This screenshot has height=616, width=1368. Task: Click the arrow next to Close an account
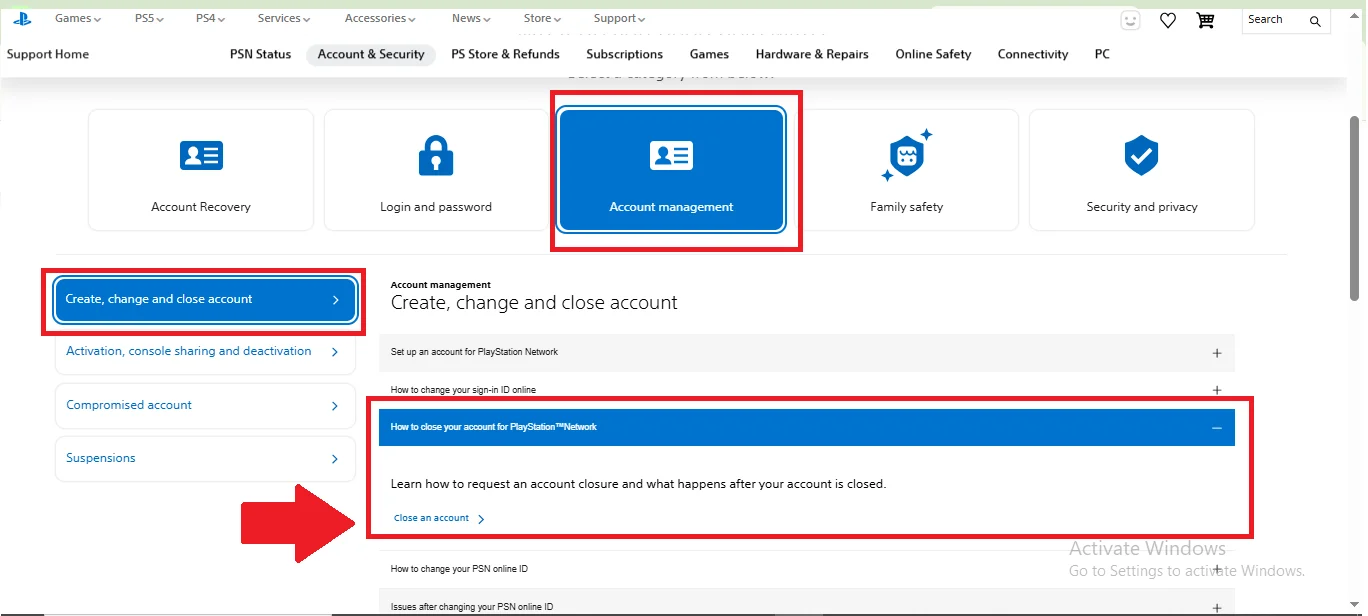[482, 519]
